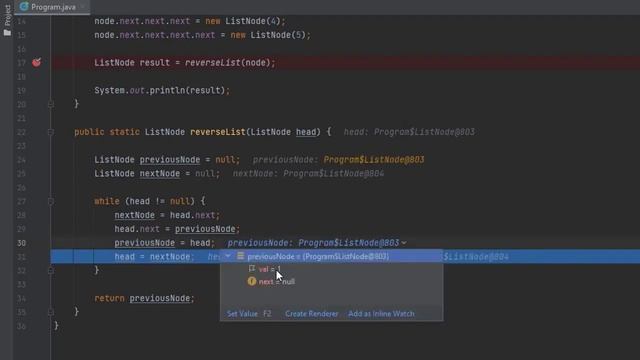
Task: Click 'head.next = previousNode;' on line 29
Action: [177, 229]
